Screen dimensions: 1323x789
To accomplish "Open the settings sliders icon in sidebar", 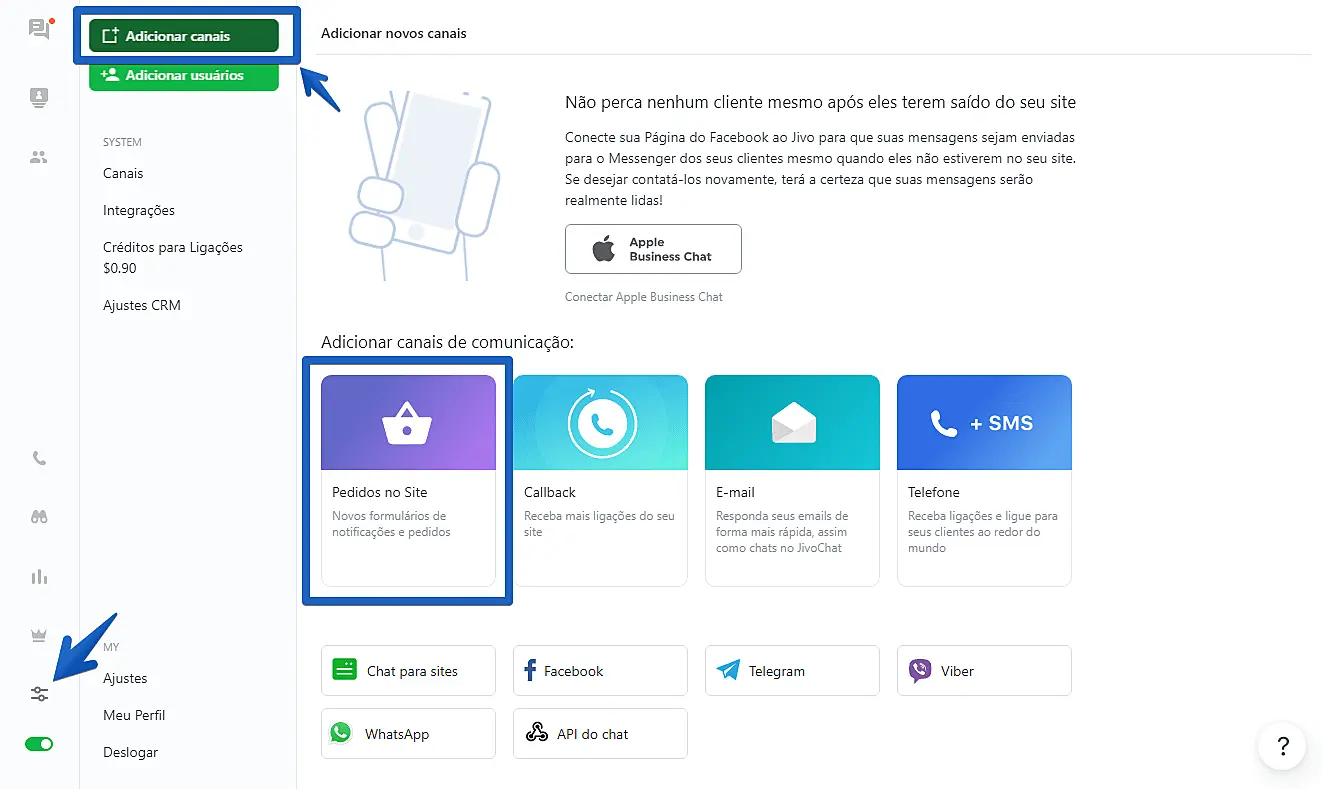I will coord(39,694).
